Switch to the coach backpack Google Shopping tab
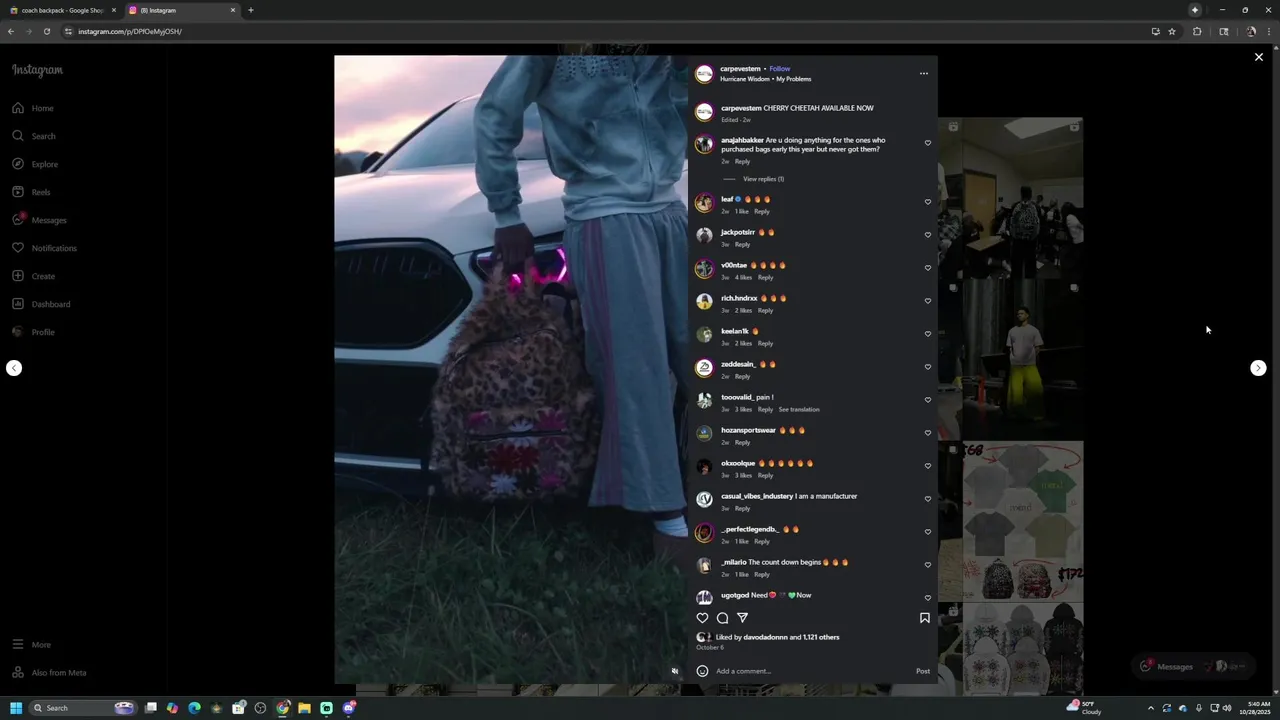The height and width of the screenshot is (720, 1280). [x=63, y=10]
